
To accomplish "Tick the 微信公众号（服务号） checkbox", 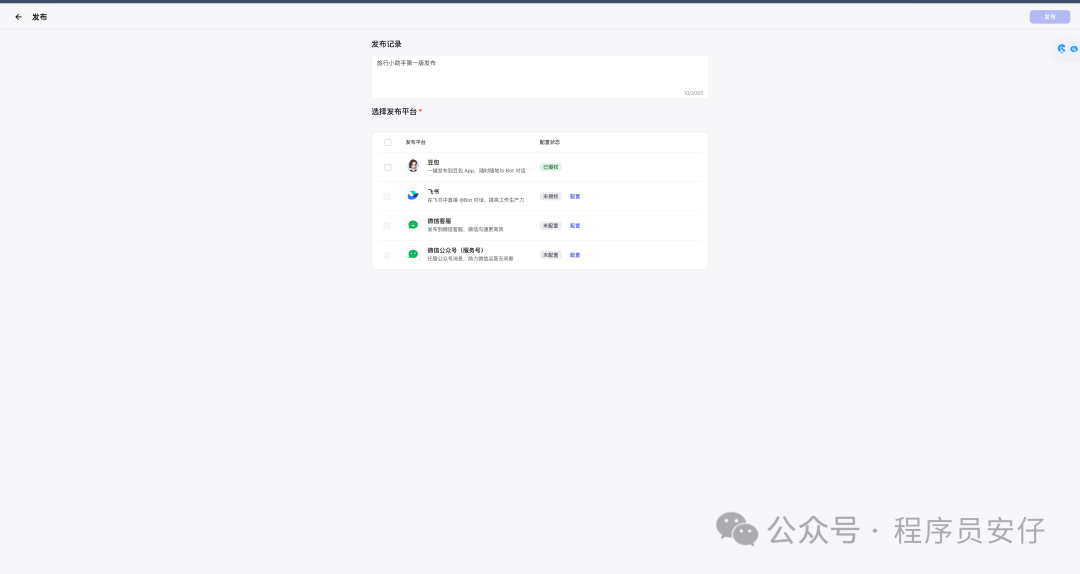I will tap(388, 255).
